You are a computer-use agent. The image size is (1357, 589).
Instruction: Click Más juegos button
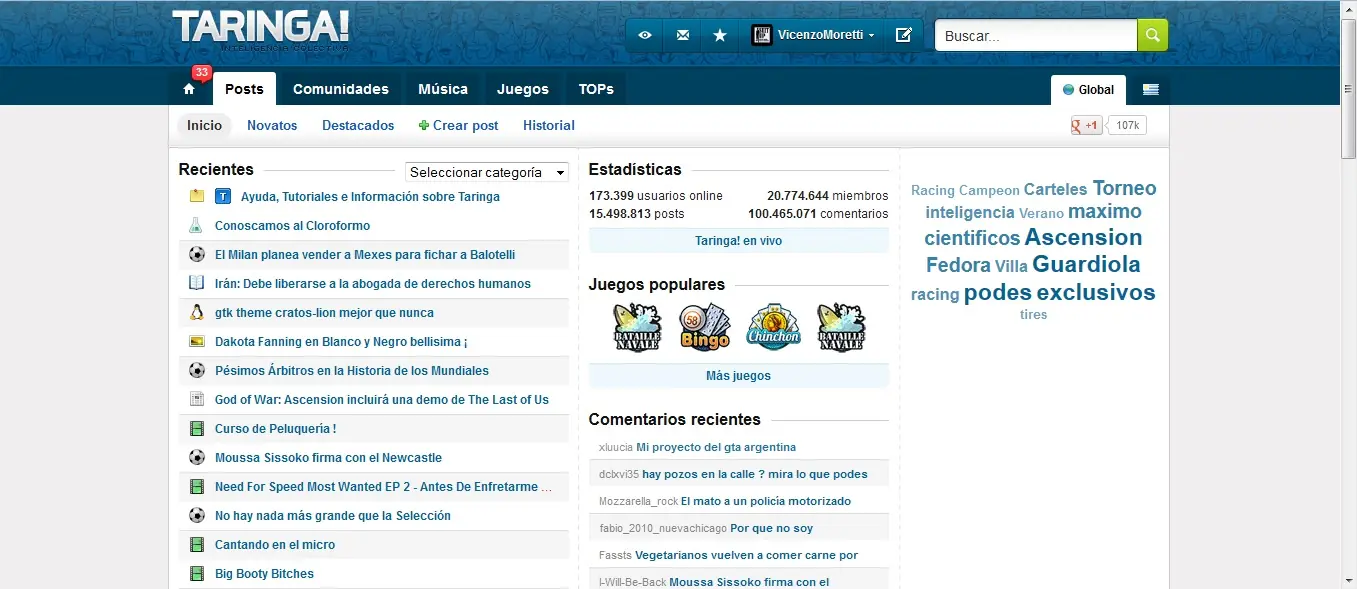click(739, 376)
